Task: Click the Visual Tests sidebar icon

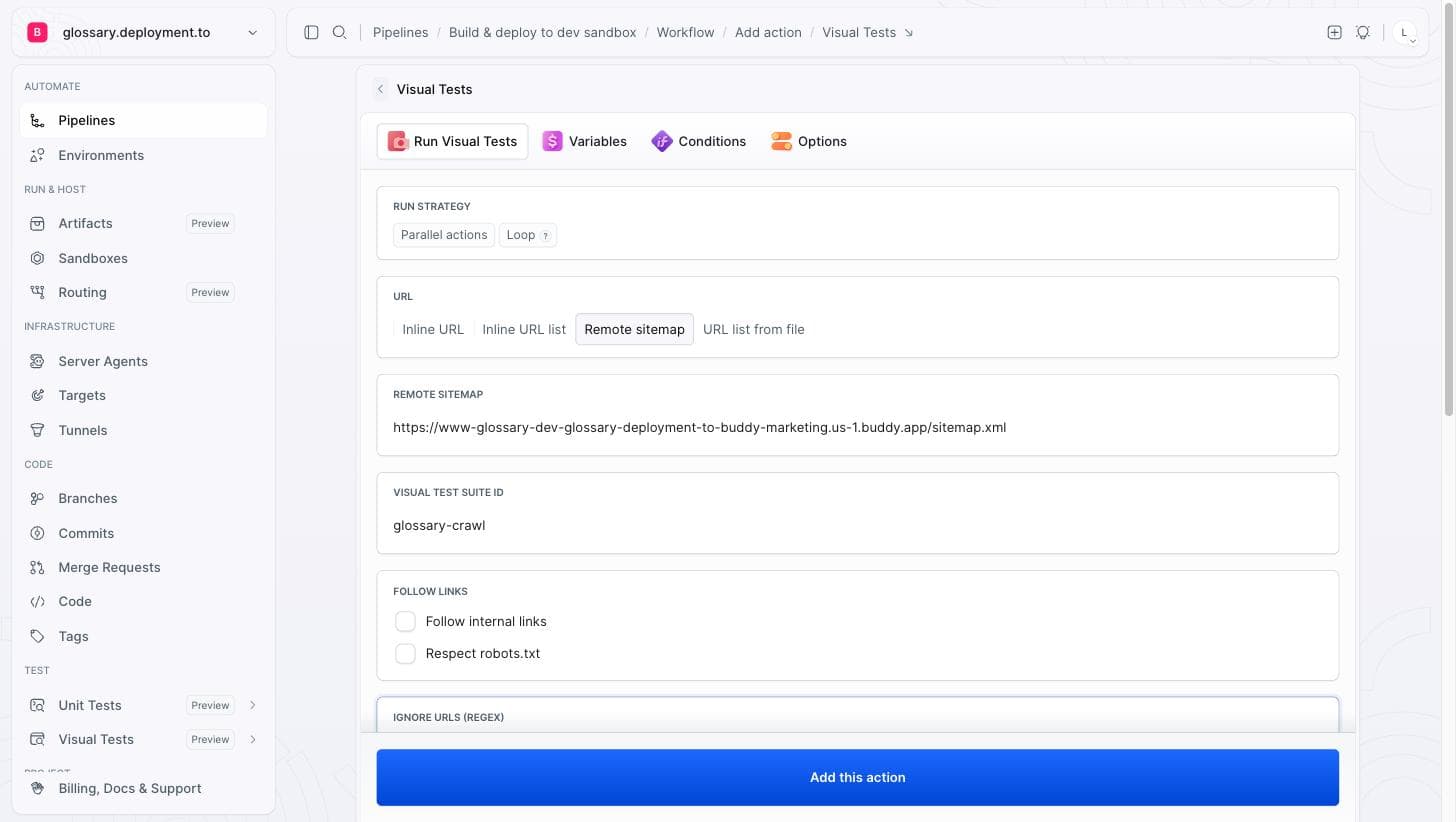Action: point(37,739)
